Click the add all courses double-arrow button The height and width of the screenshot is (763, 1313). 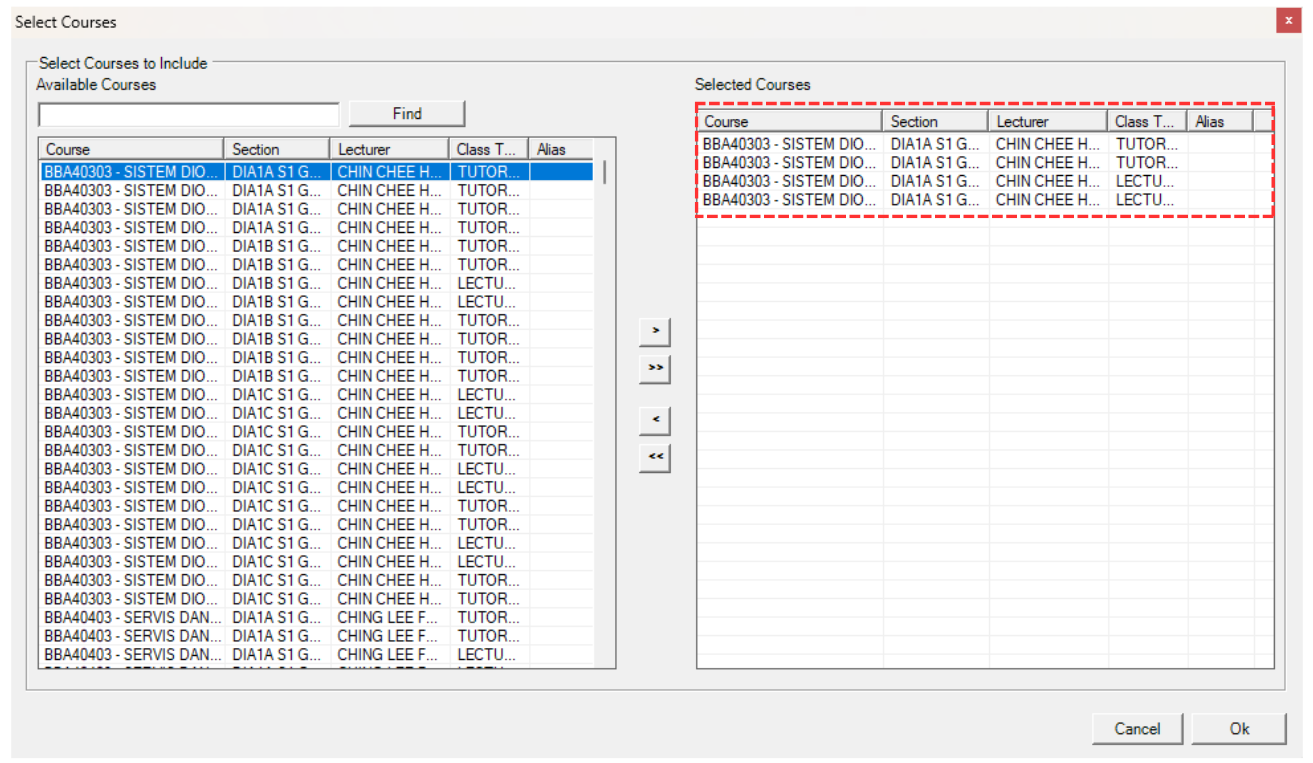tap(655, 368)
